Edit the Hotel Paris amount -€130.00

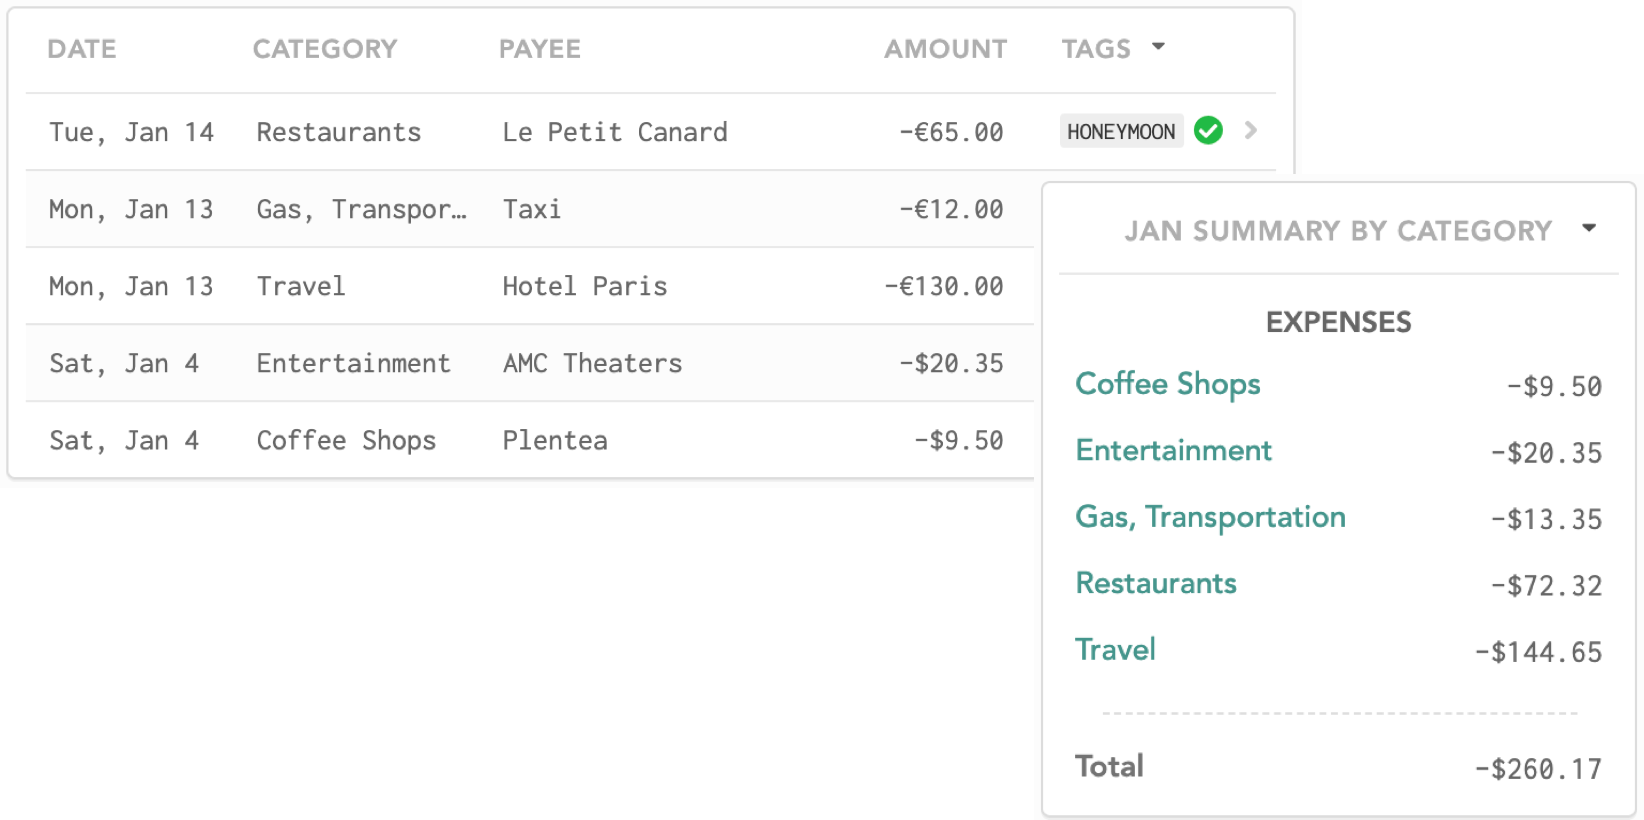[944, 286]
